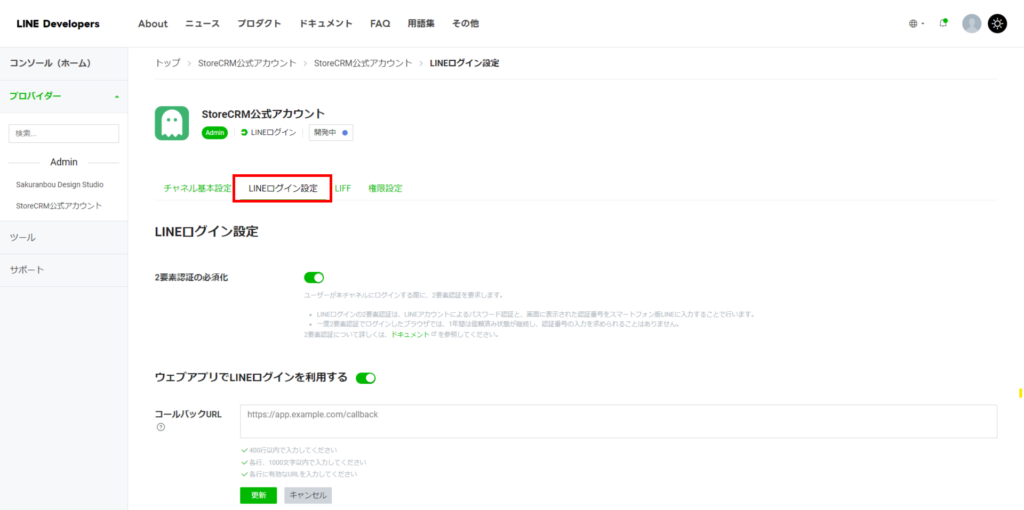Click the 開発中 status badge
This screenshot has width=1024, height=510.
(x=331, y=132)
